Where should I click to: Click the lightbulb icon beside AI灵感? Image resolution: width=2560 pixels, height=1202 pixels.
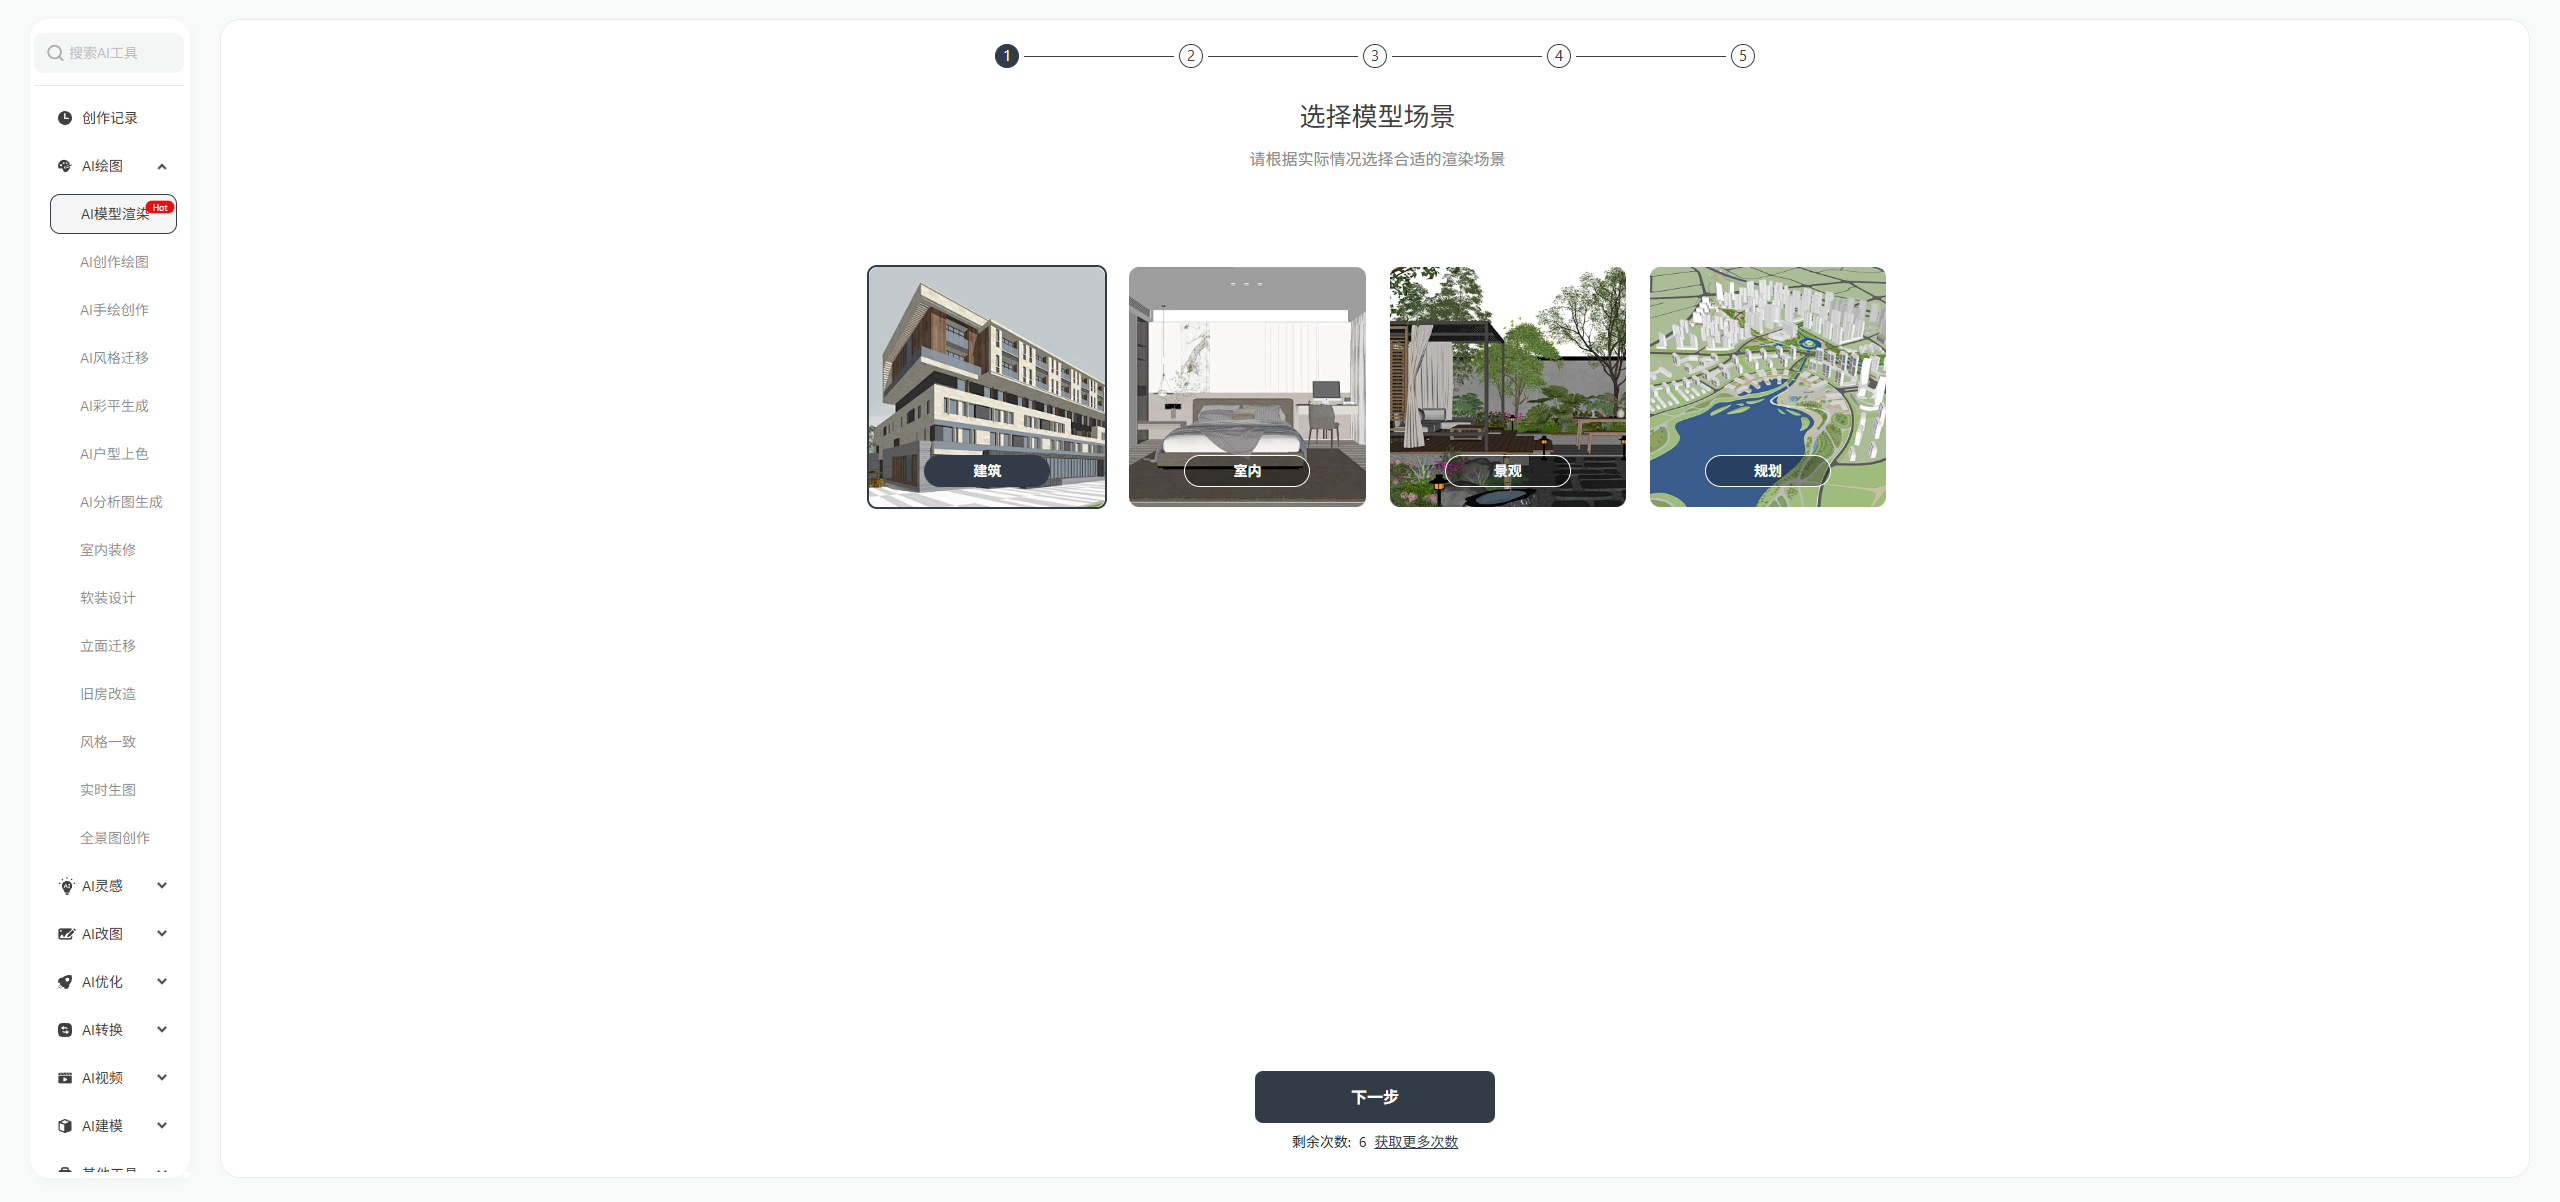(x=66, y=886)
